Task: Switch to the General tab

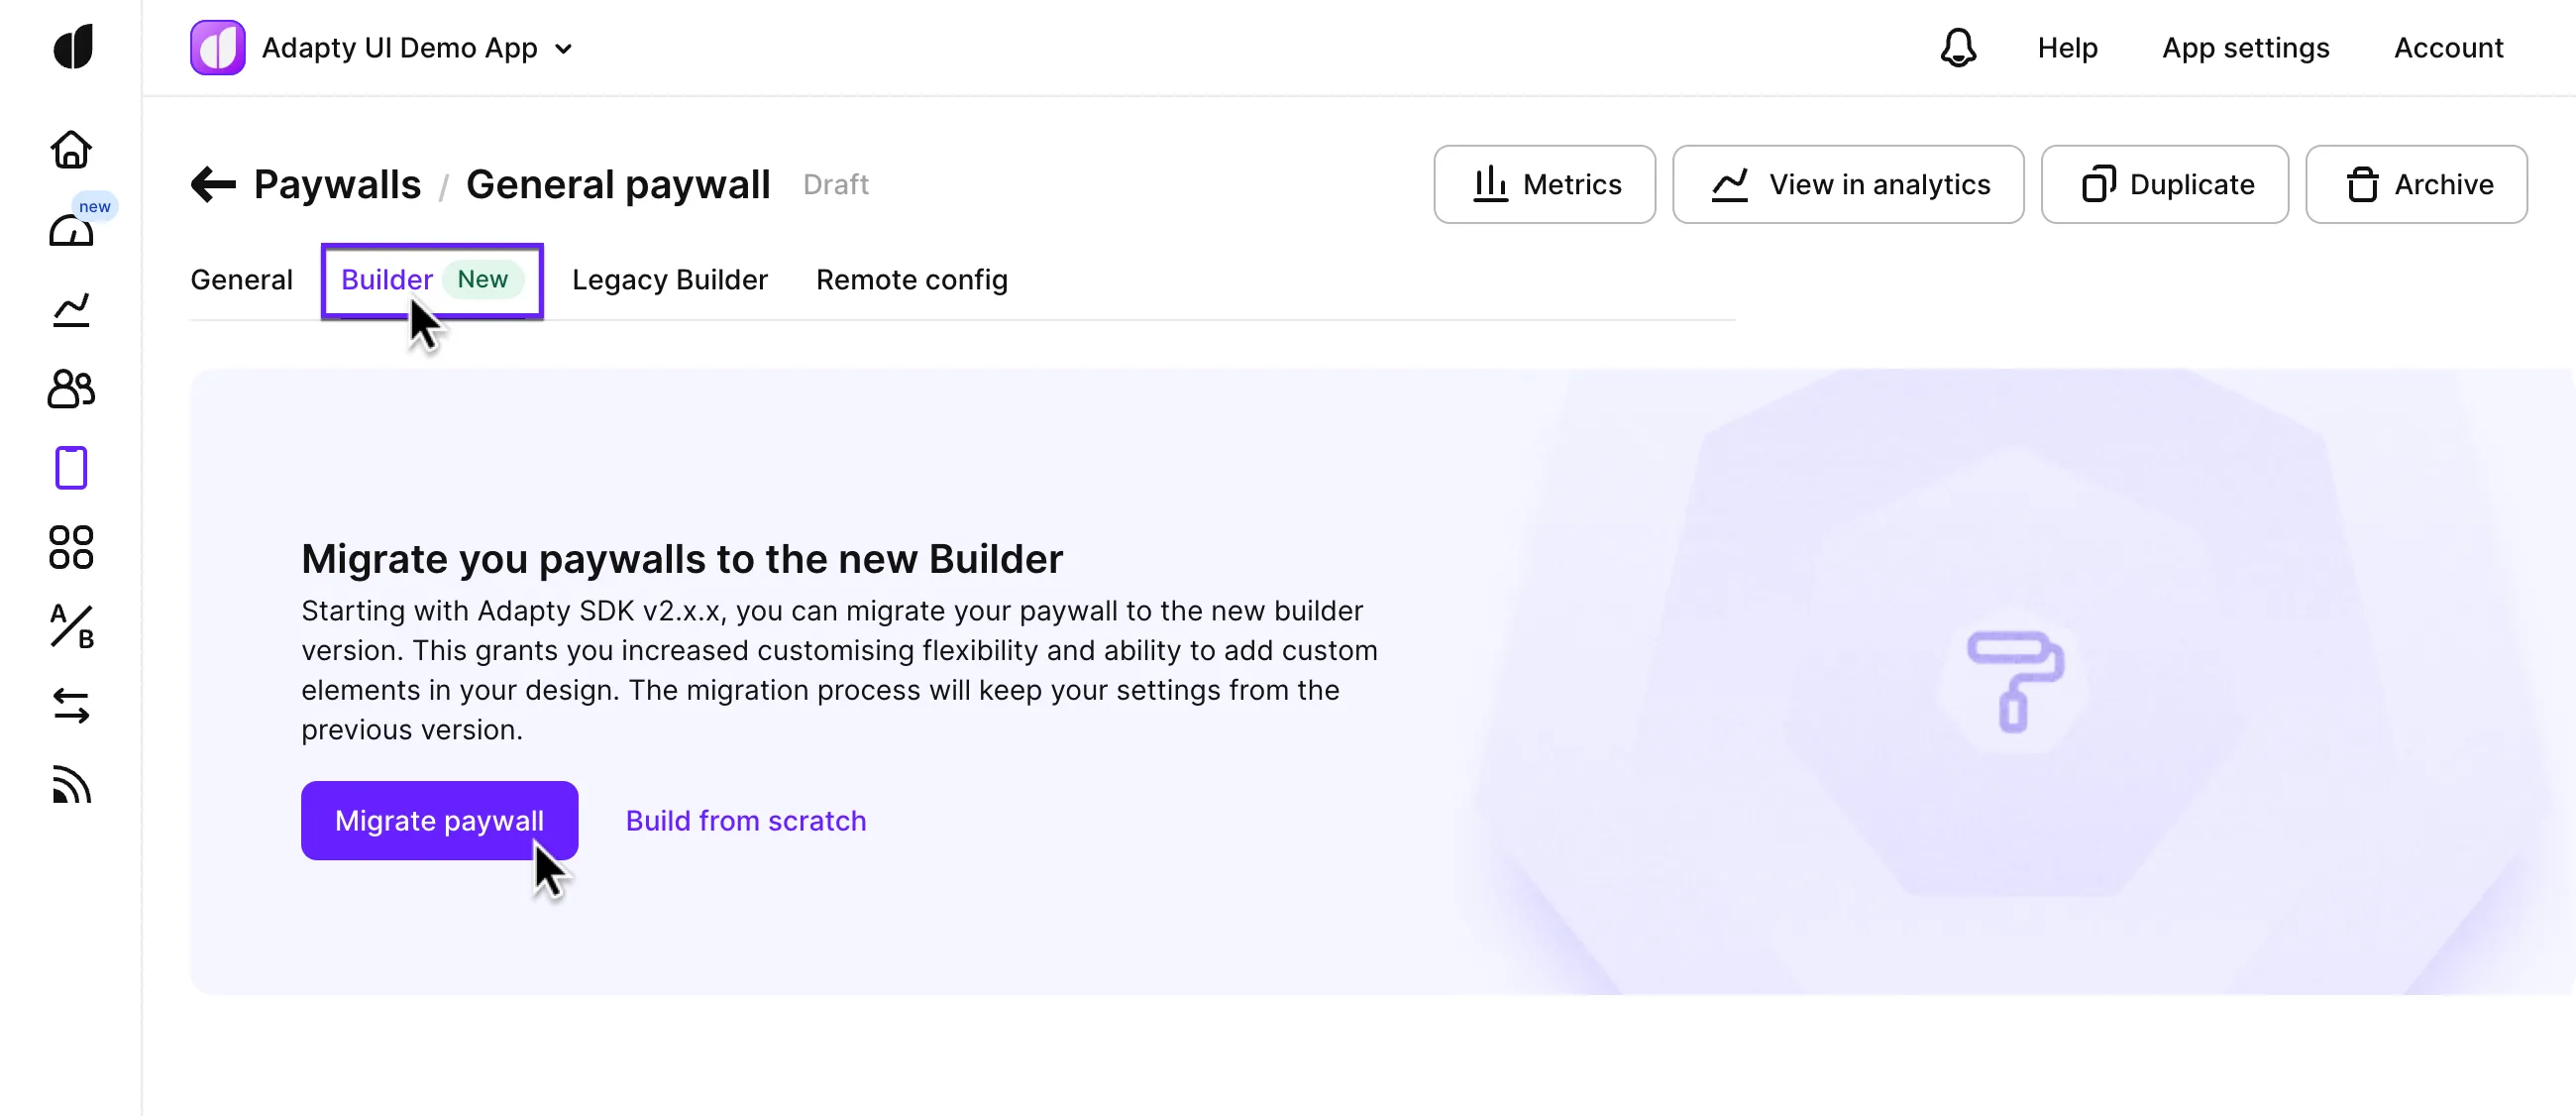Action: [x=241, y=280]
